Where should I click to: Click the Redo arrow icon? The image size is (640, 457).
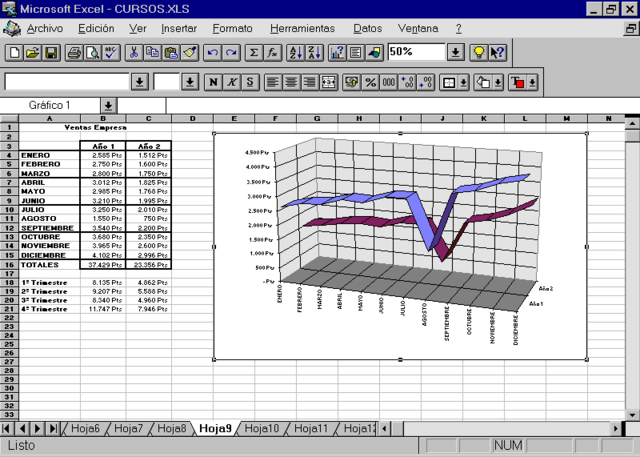pos(231,53)
